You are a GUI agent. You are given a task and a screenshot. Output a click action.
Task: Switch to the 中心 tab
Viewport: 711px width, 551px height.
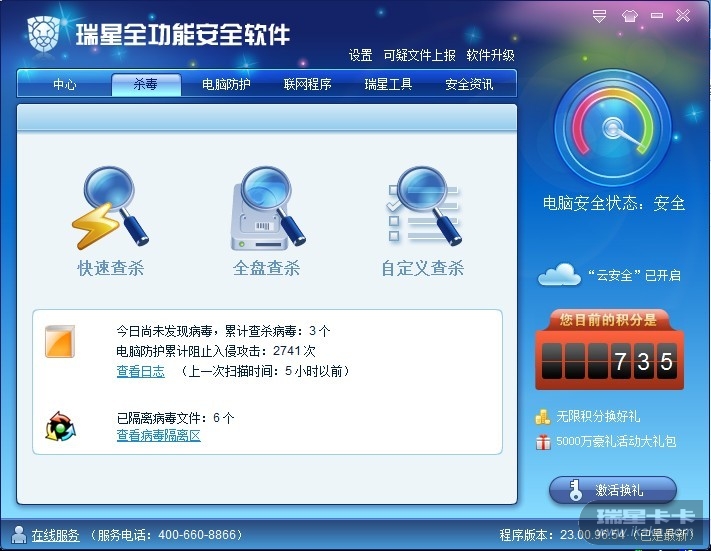click(x=64, y=84)
